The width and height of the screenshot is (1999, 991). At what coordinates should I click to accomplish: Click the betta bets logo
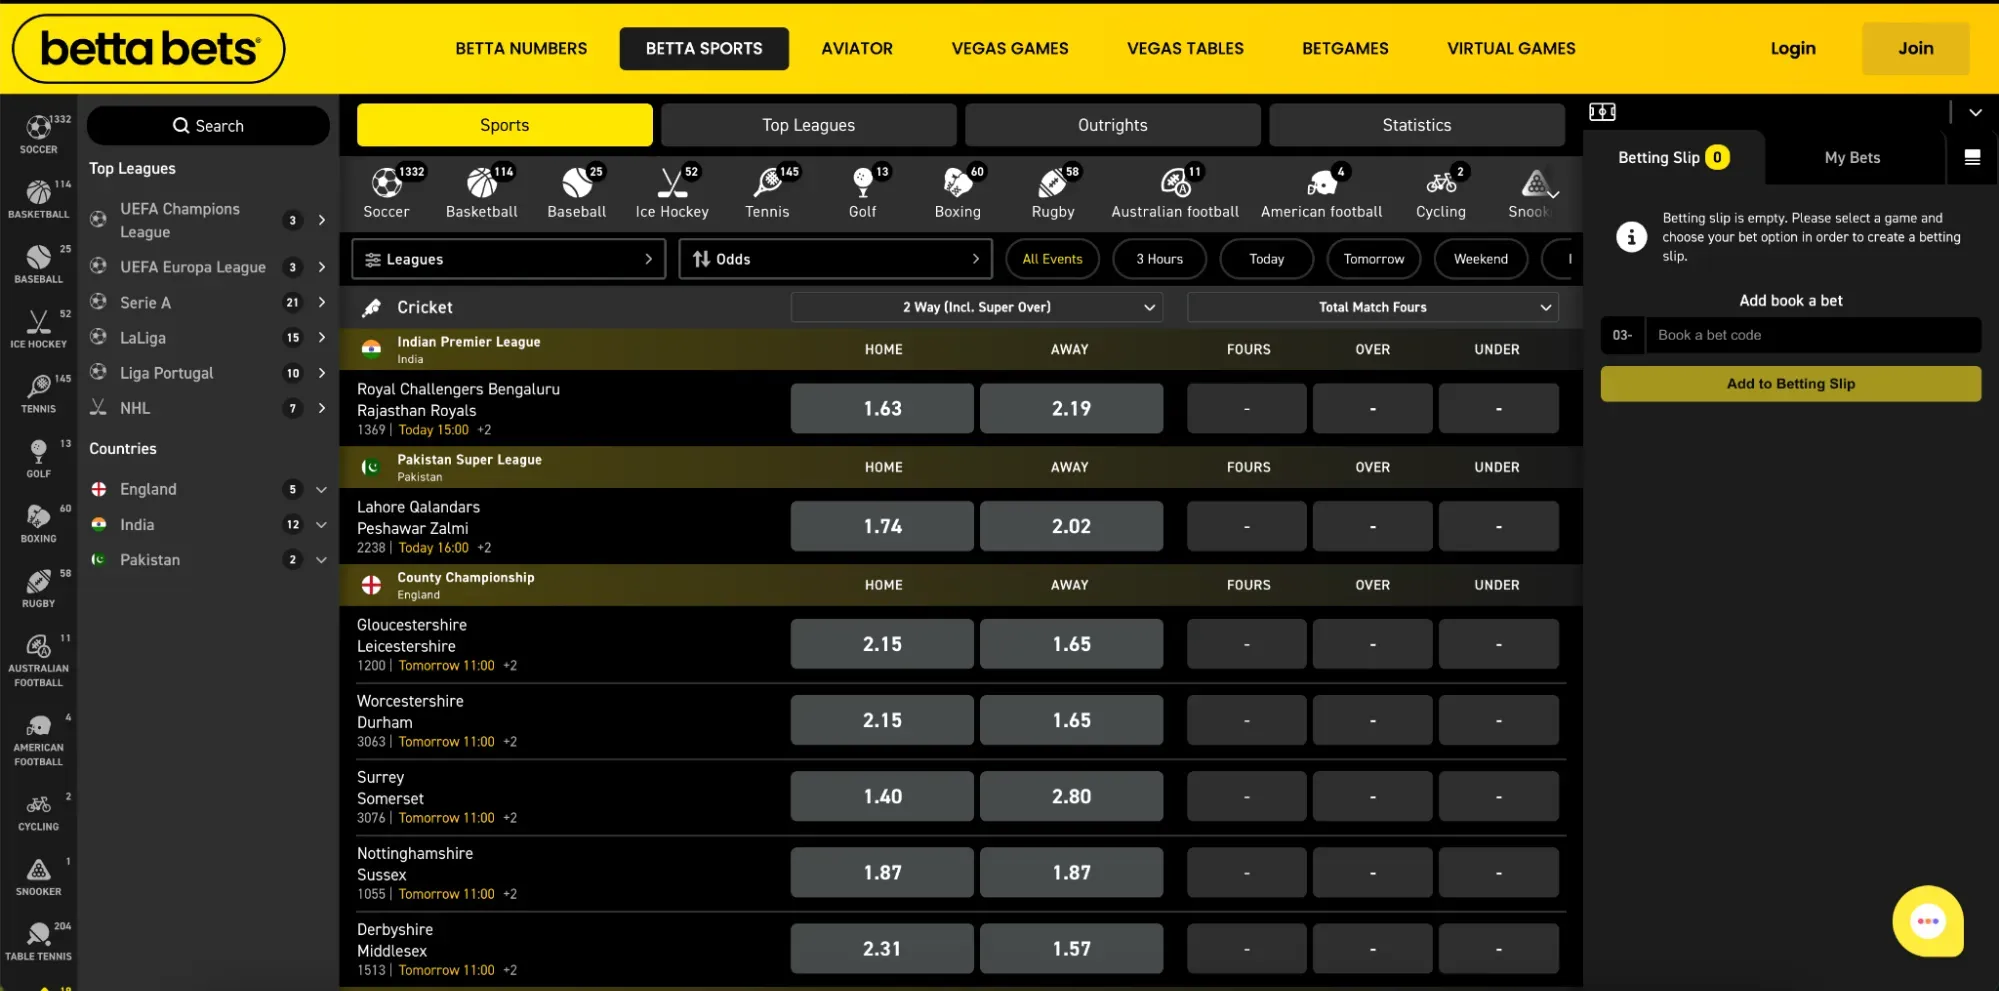(x=149, y=48)
